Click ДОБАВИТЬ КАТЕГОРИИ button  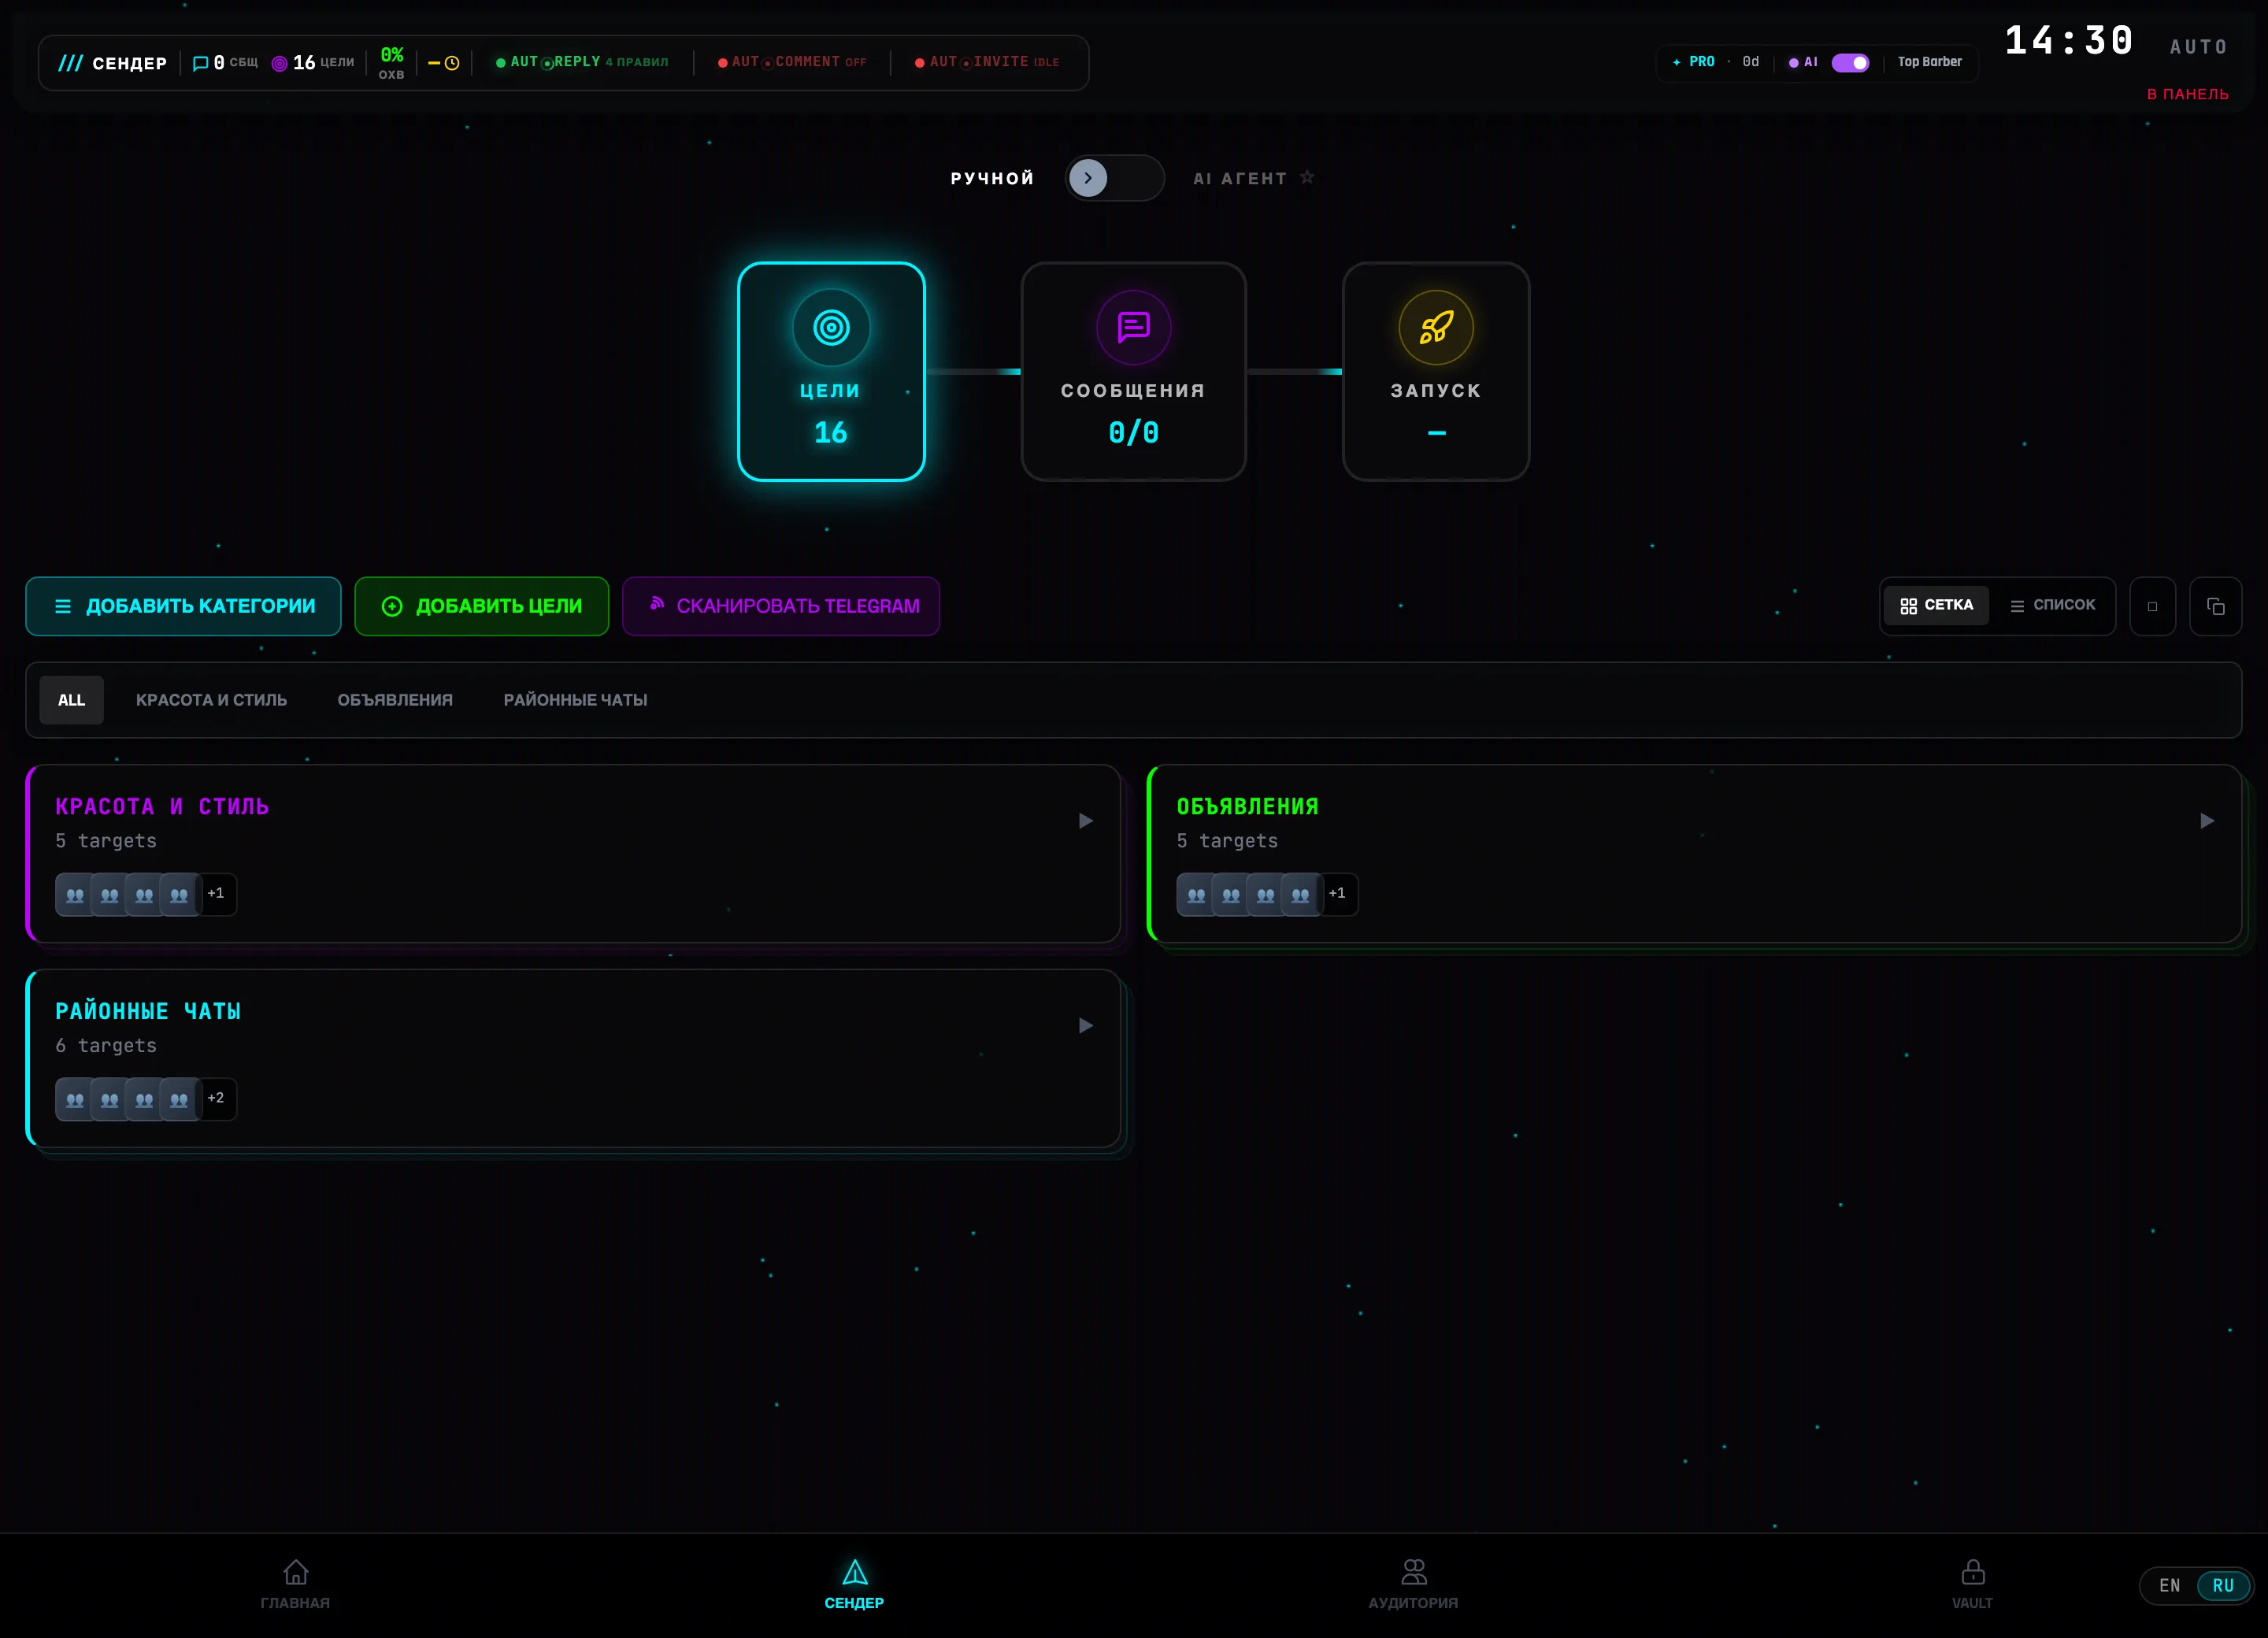[183, 606]
